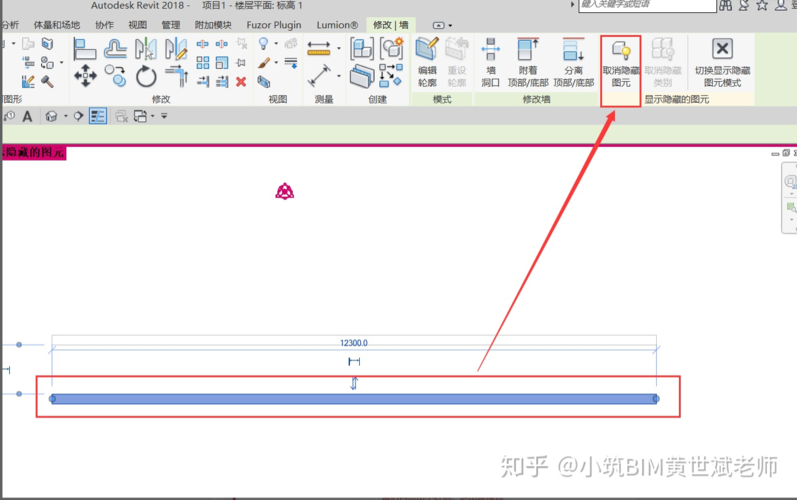Screen dimensions: 797x500
Task: Click the keyword search input field
Action: 647,5
